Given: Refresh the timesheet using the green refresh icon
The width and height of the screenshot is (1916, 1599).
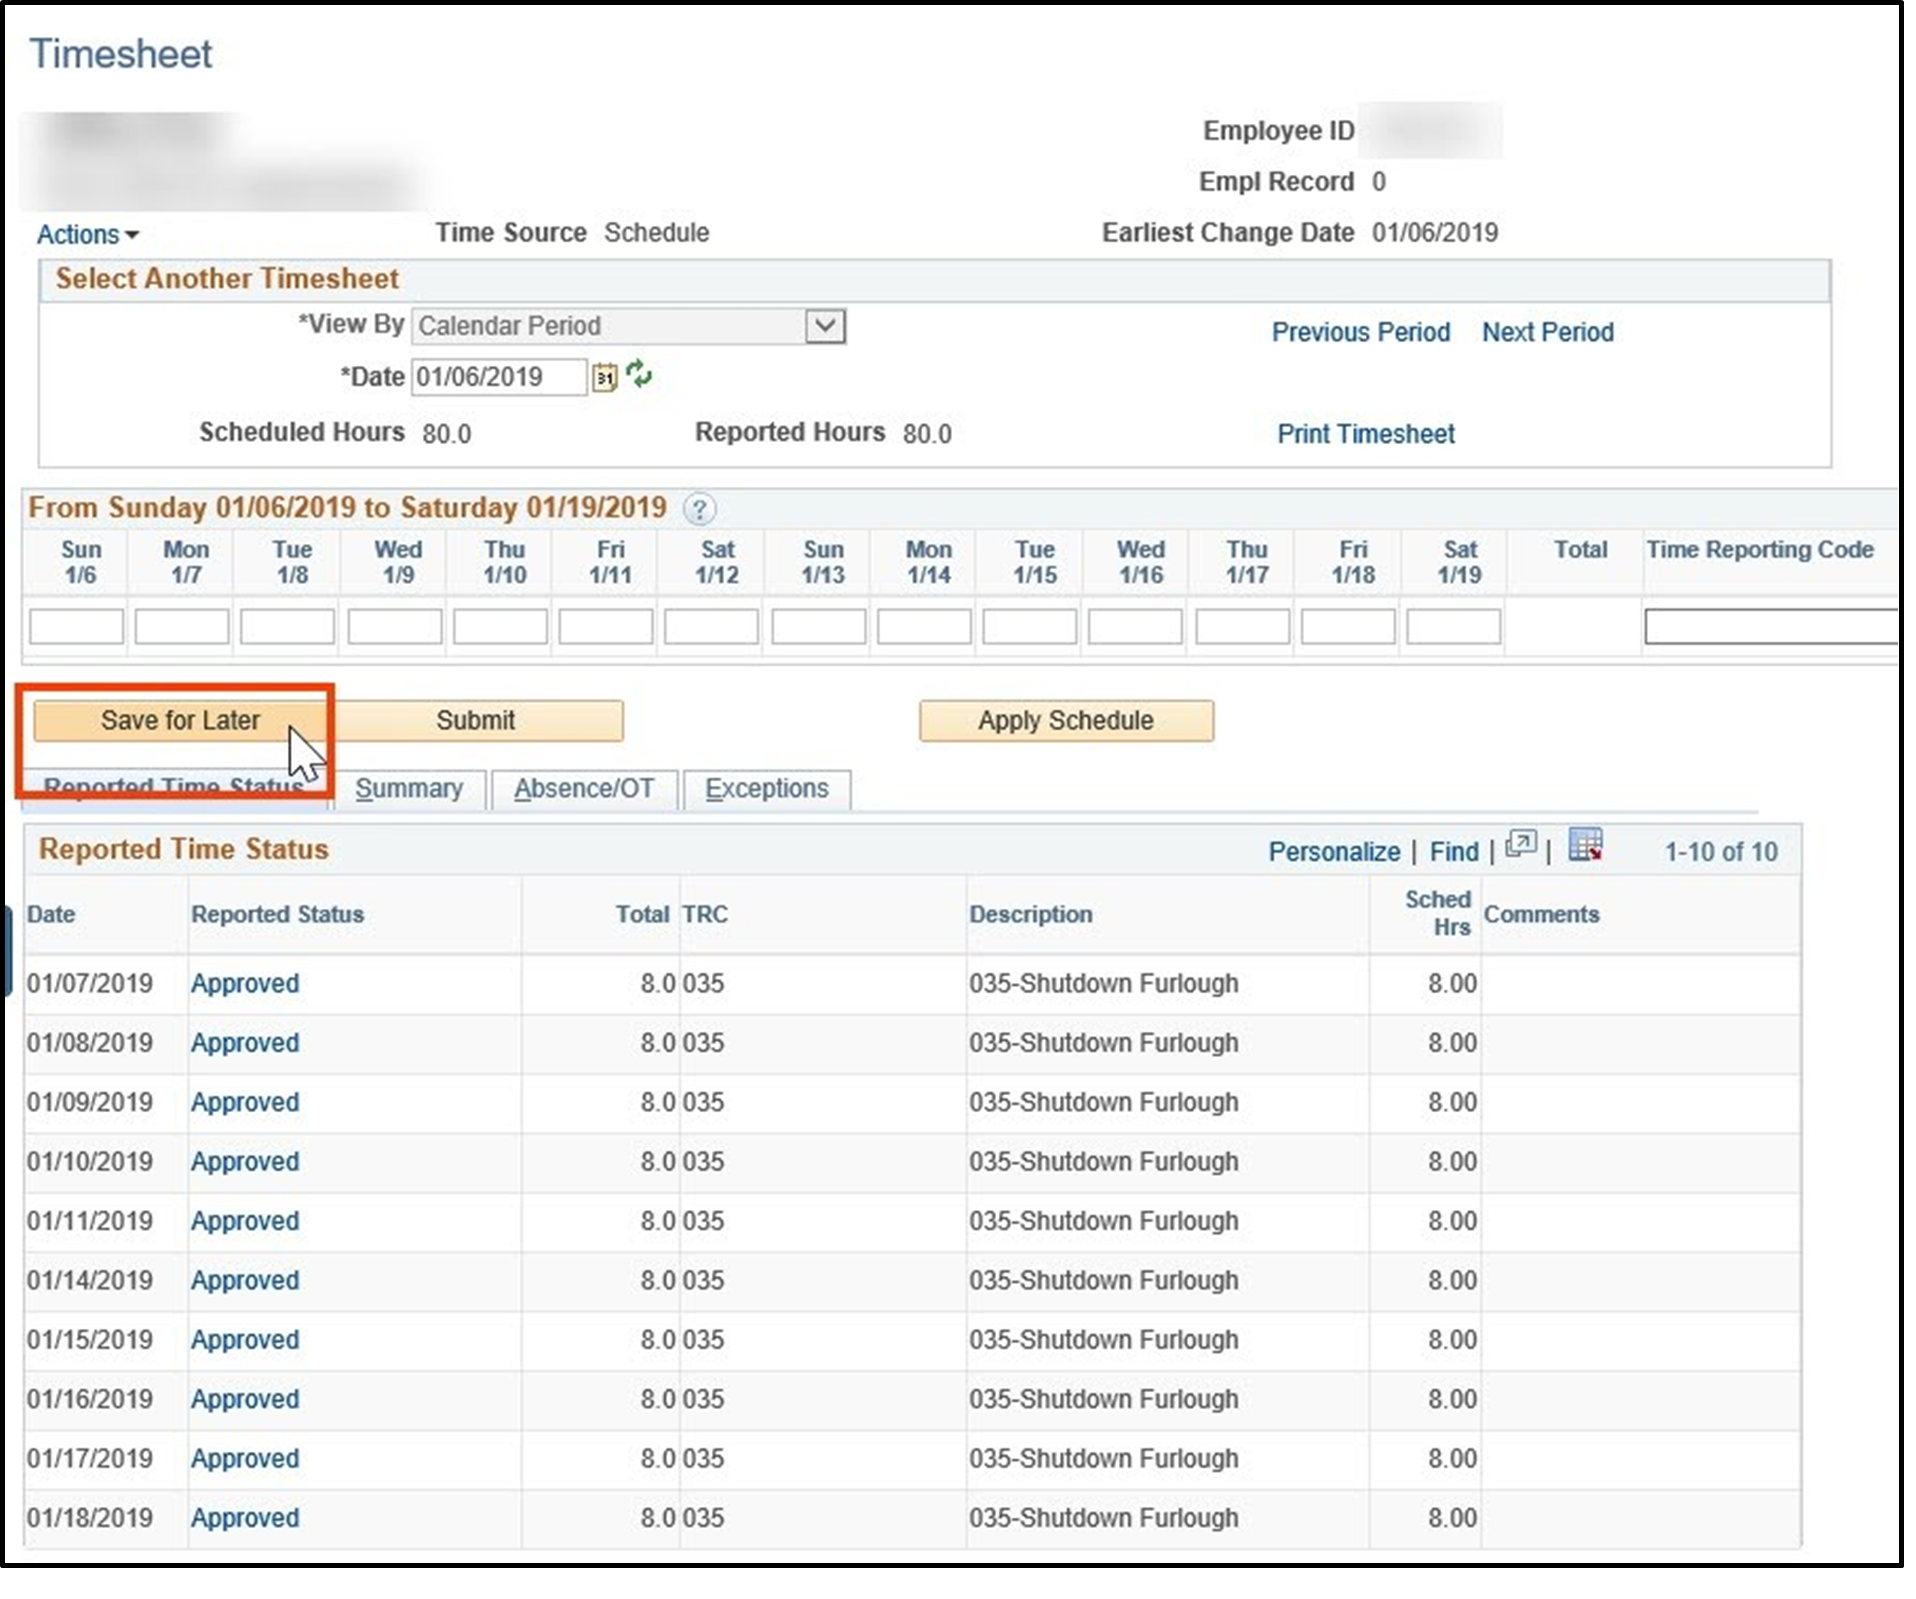Looking at the screenshot, I should [640, 376].
